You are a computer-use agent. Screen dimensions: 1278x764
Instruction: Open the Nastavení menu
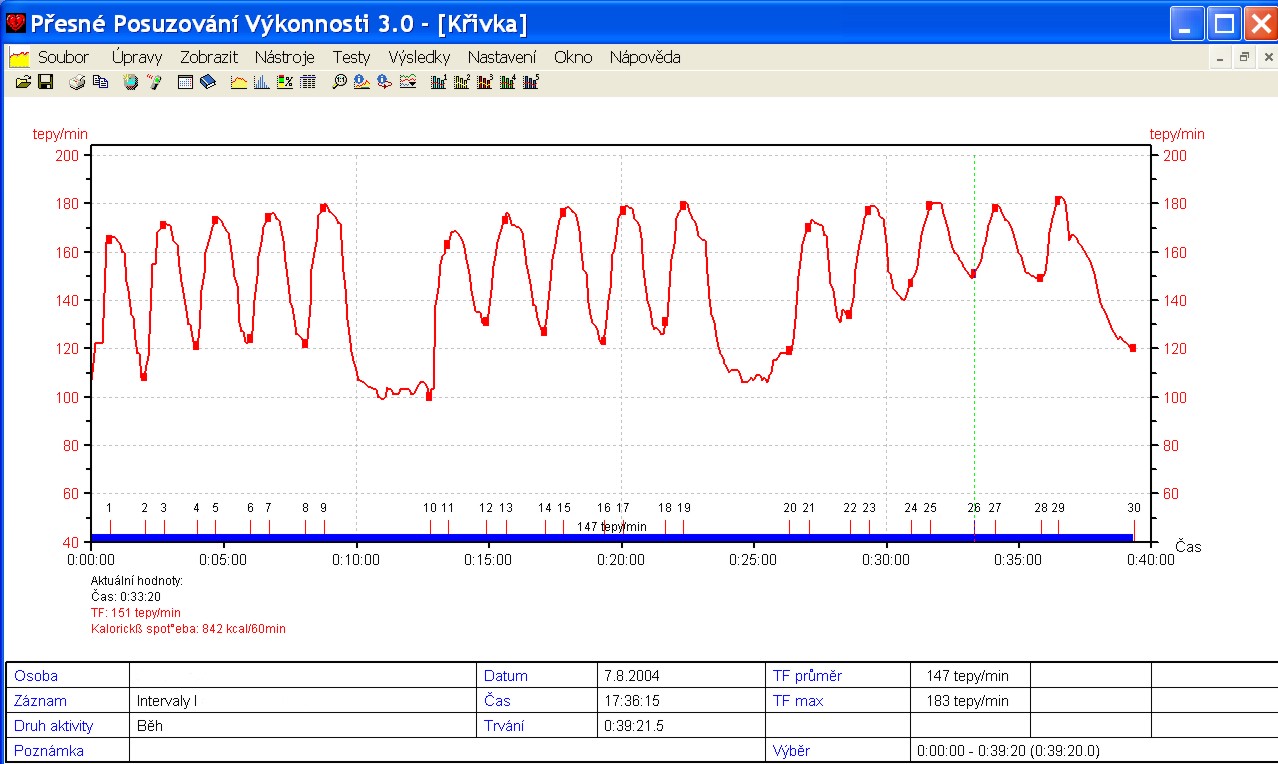tap(502, 58)
